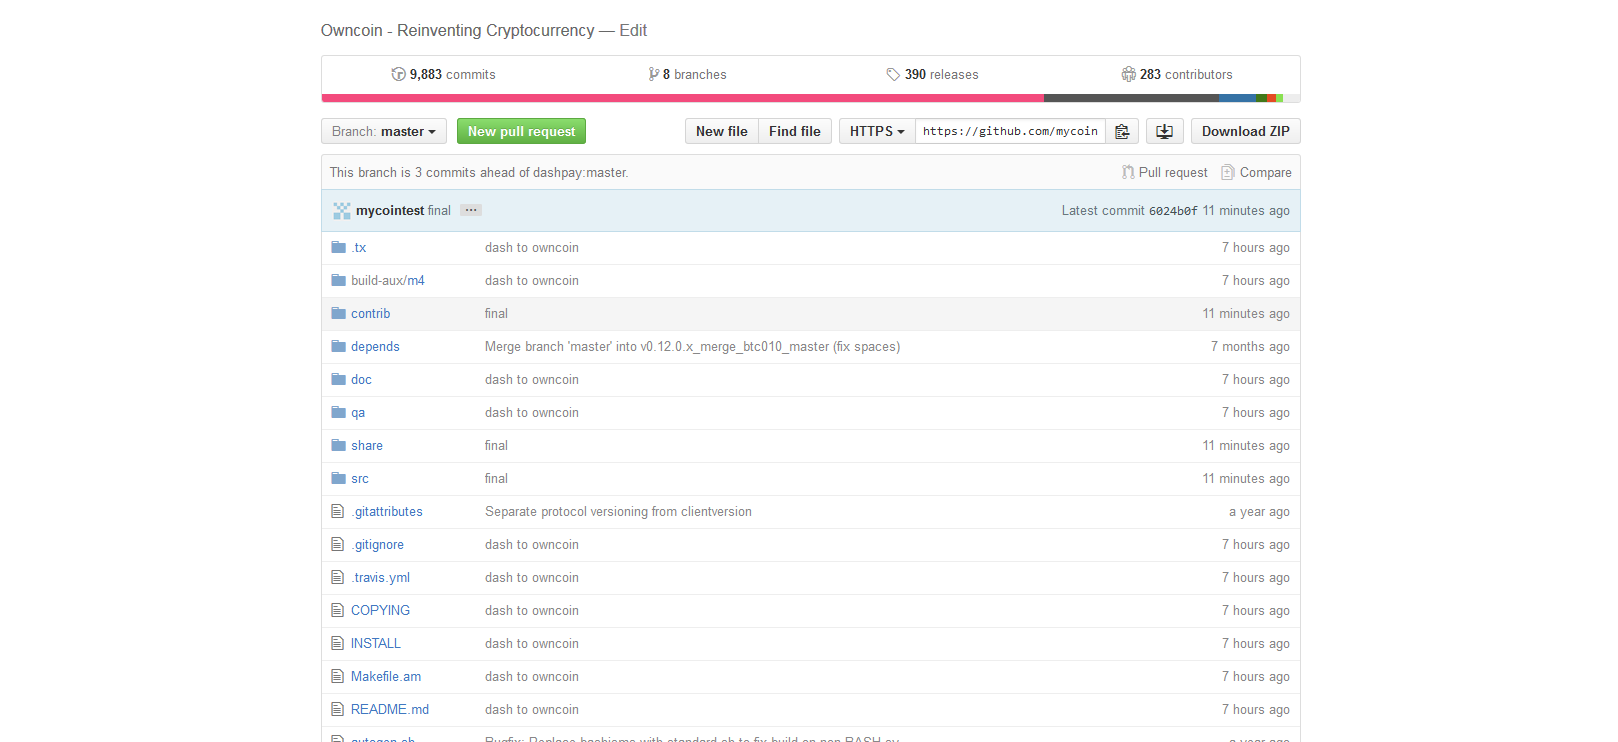Viewport: 1618px width, 742px height.
Task: Click the depends folder icon
Action: pos(338,346)
